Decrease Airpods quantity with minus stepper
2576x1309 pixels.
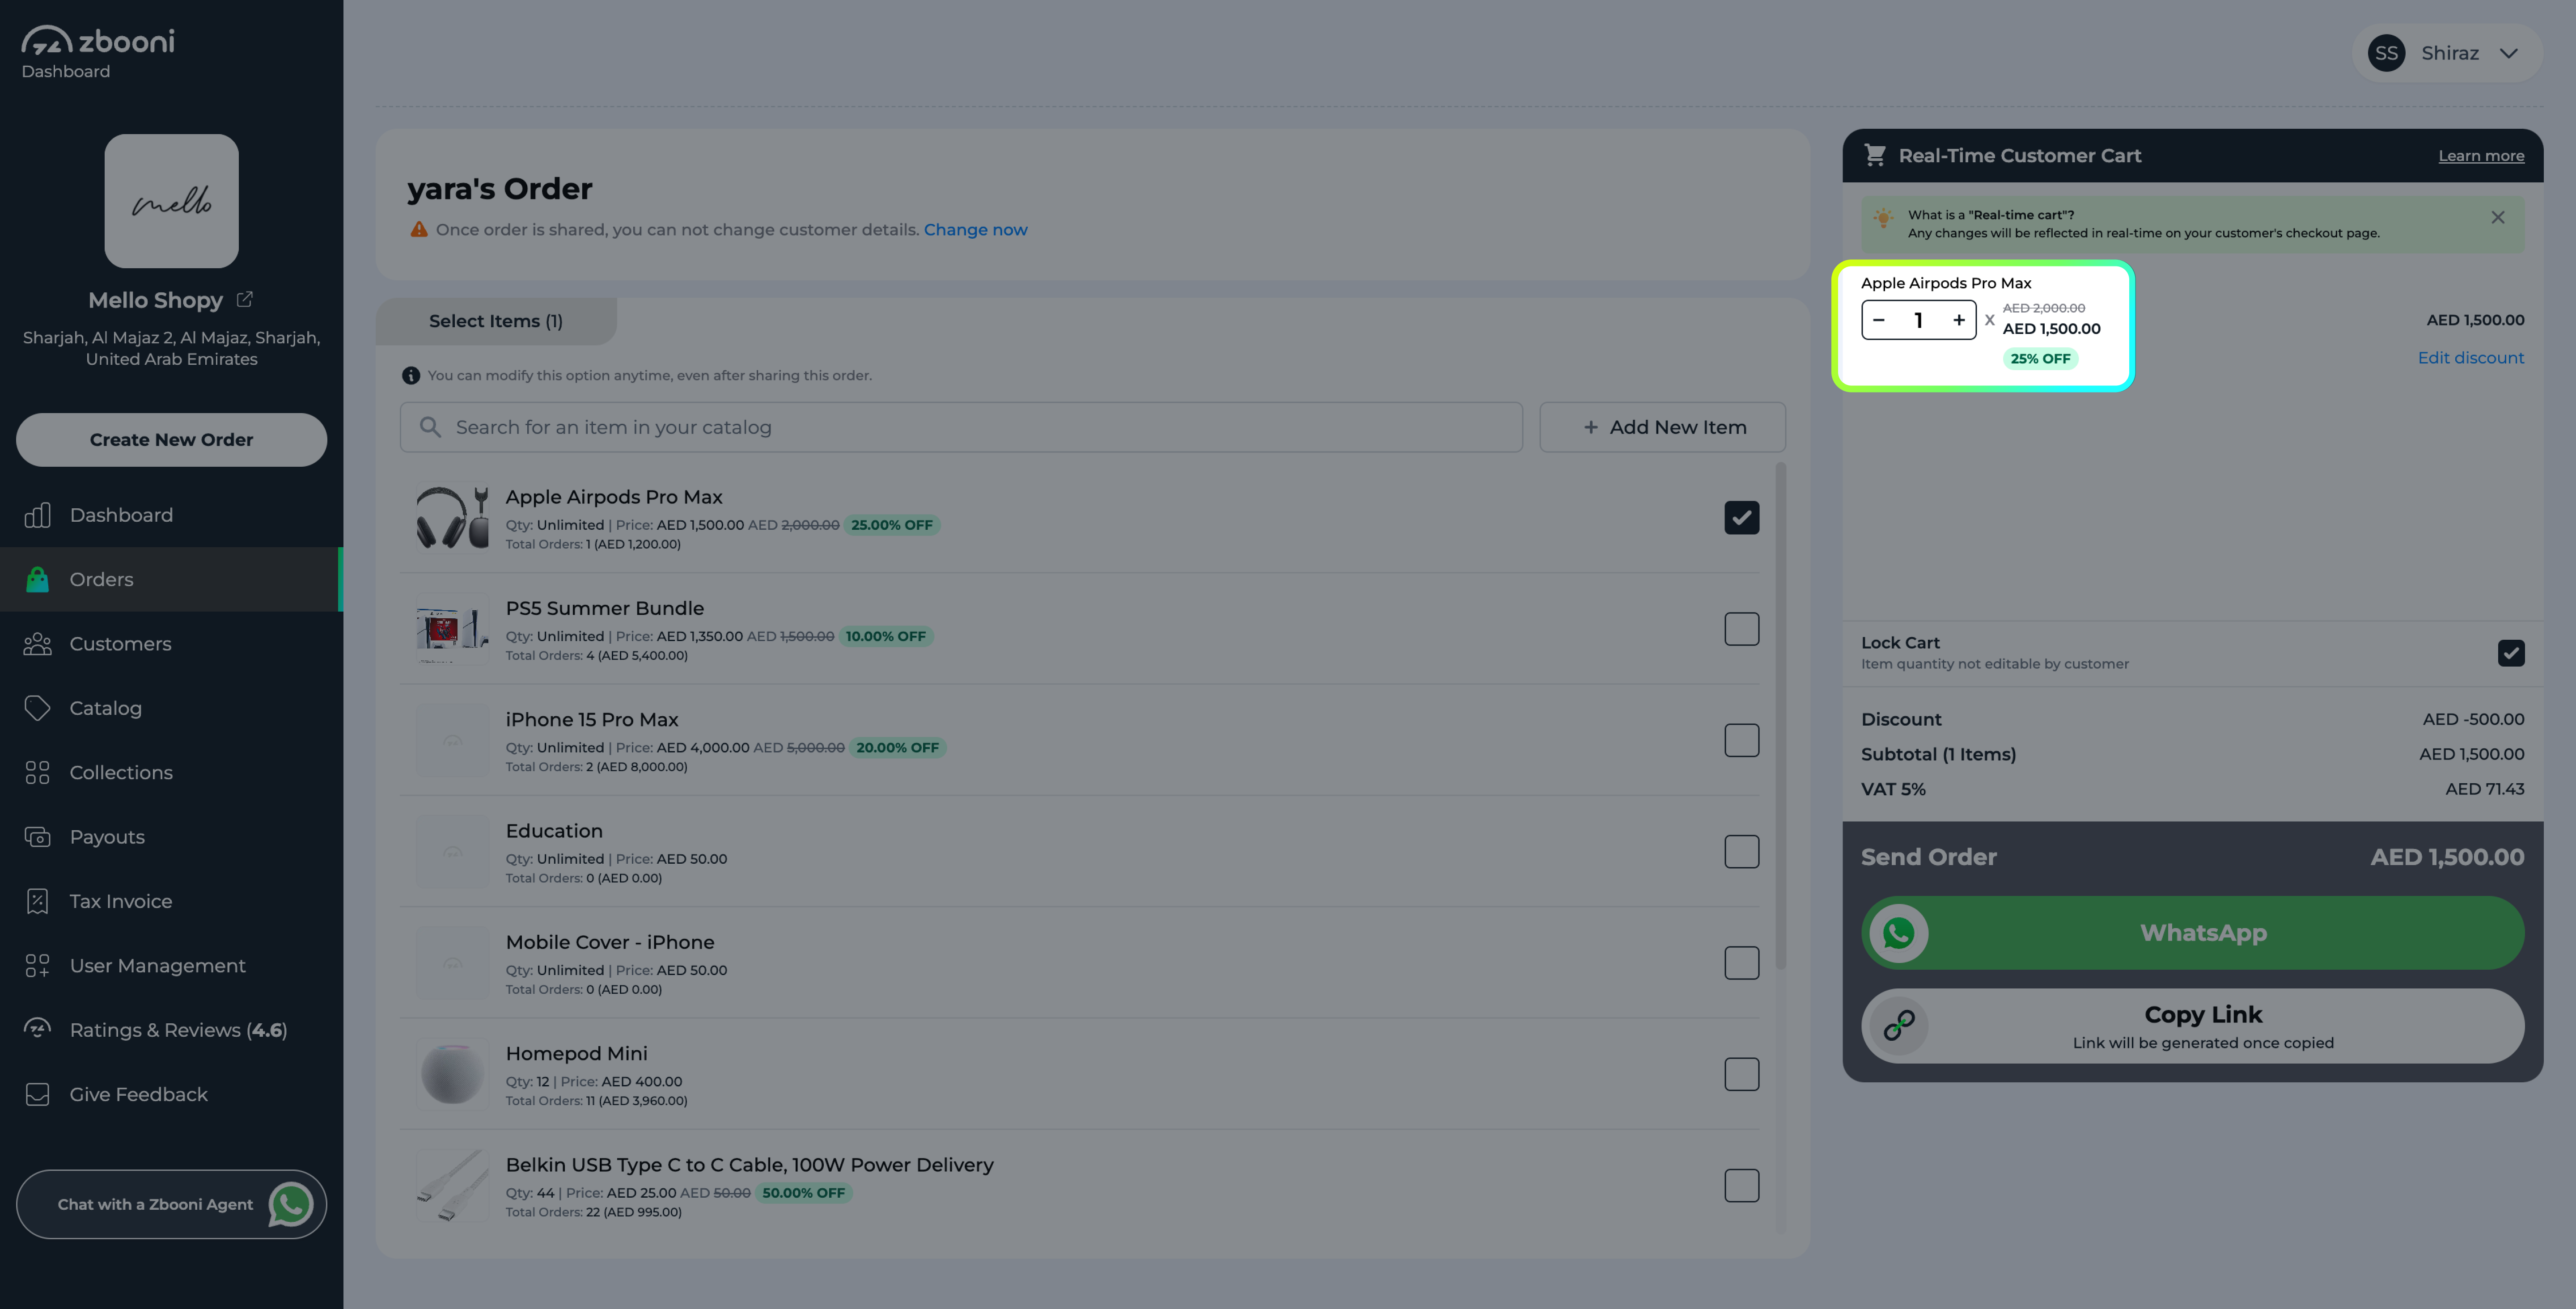tap(1879, 320)
